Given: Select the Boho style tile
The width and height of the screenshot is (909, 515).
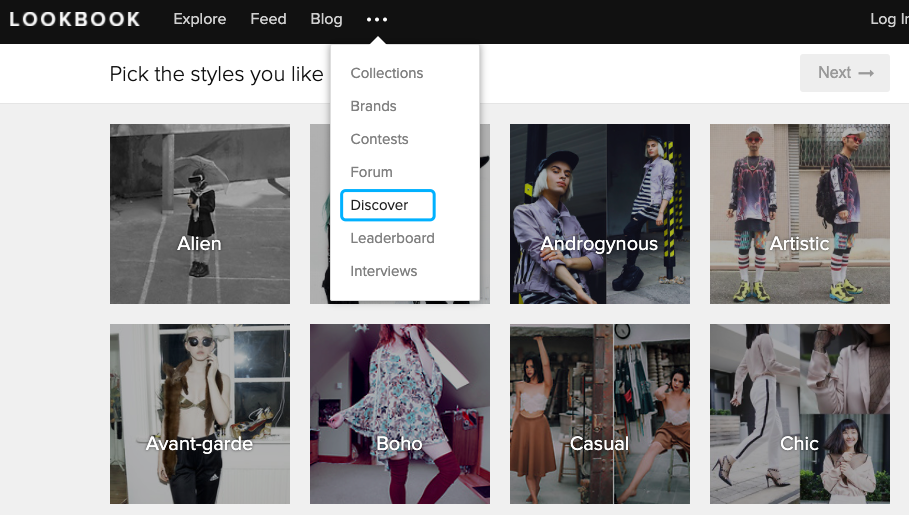Looking at the screenshot, I should [400, 414].
